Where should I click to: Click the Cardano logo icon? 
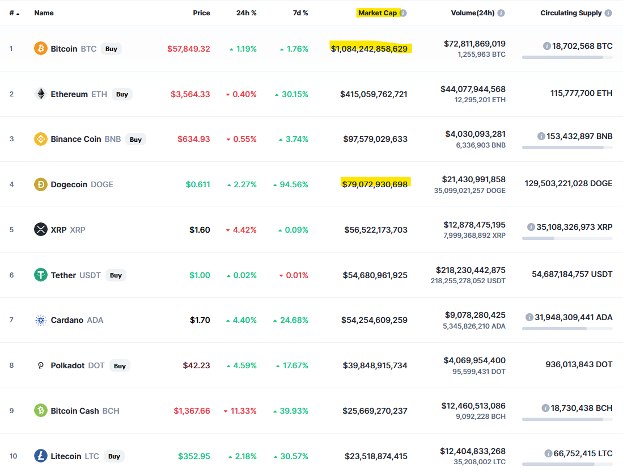coord(41,320)
